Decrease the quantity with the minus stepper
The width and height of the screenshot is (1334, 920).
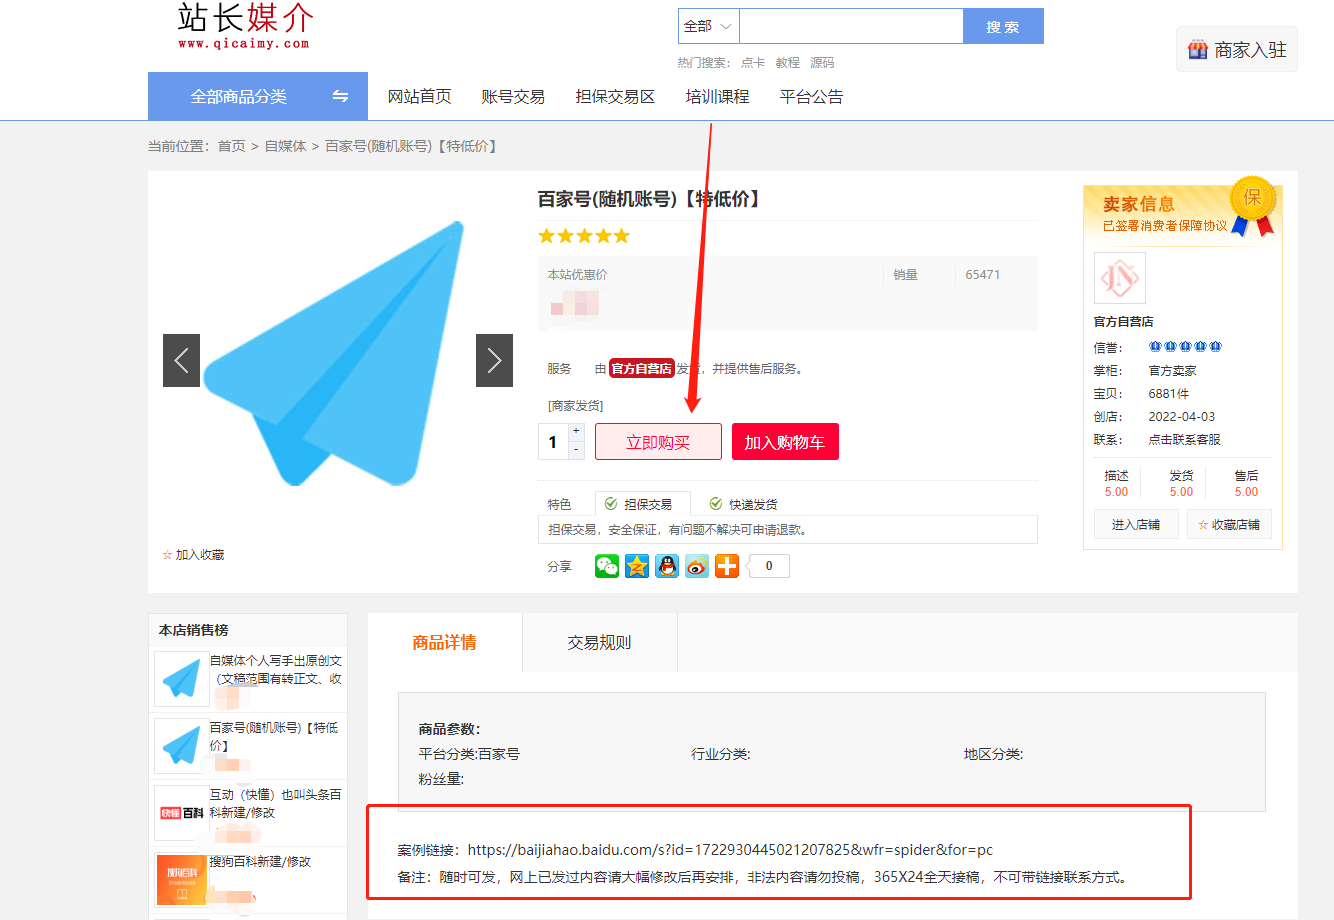576,450
